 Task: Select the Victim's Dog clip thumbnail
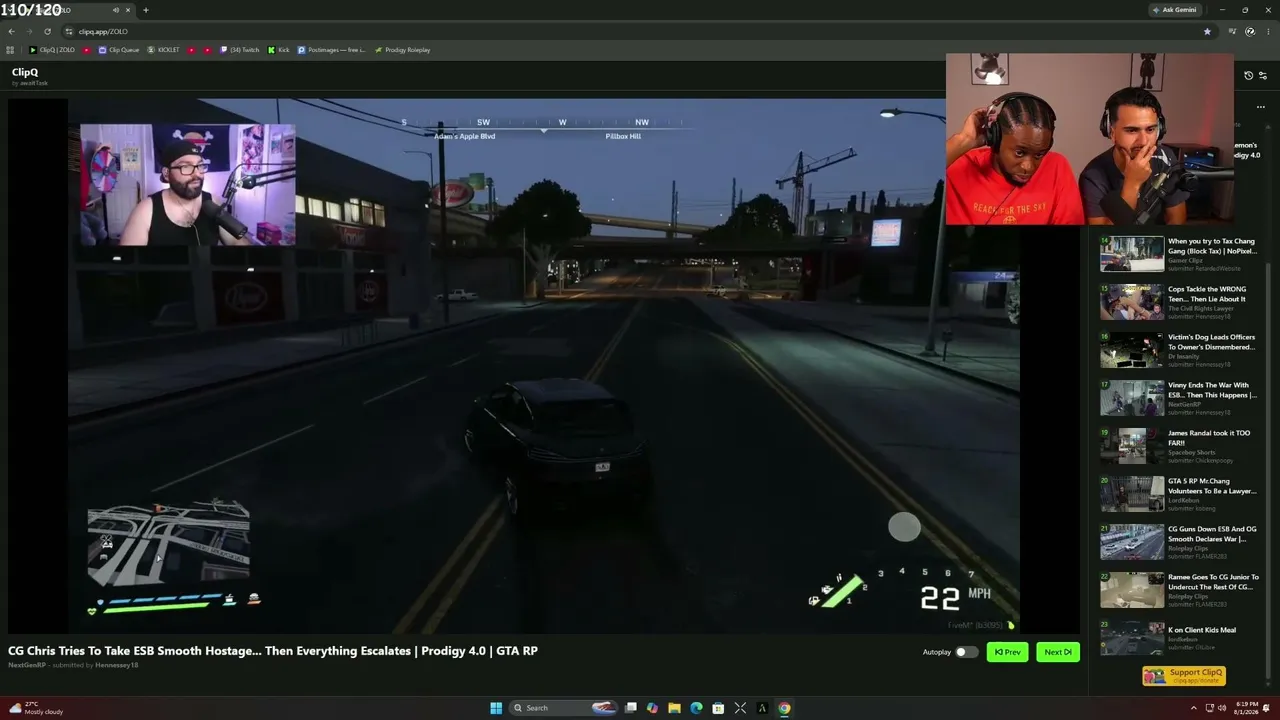[1132, 350]
